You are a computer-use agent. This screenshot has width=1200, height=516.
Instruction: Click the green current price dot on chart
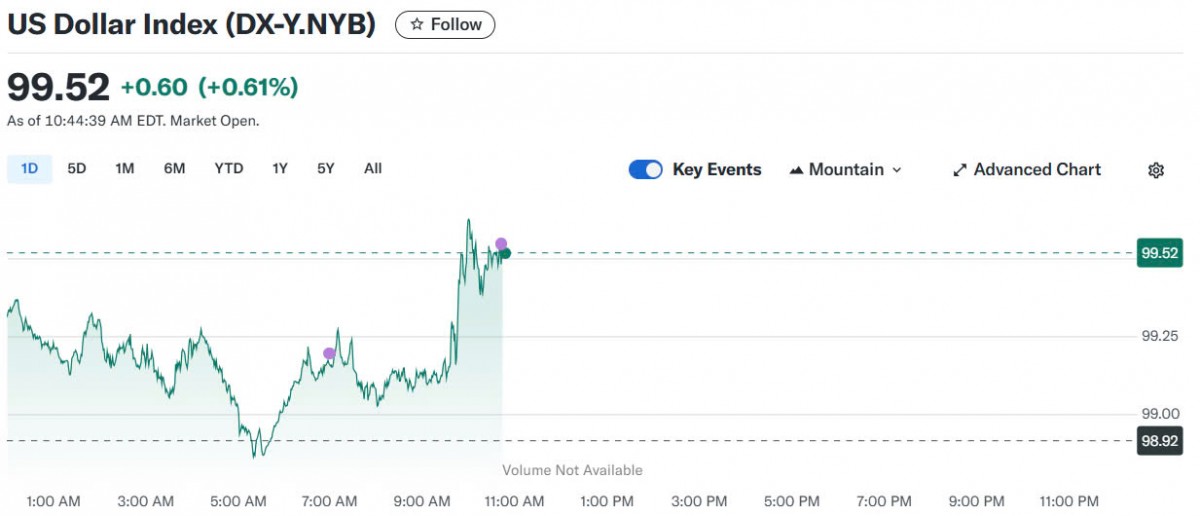[506, 254]
